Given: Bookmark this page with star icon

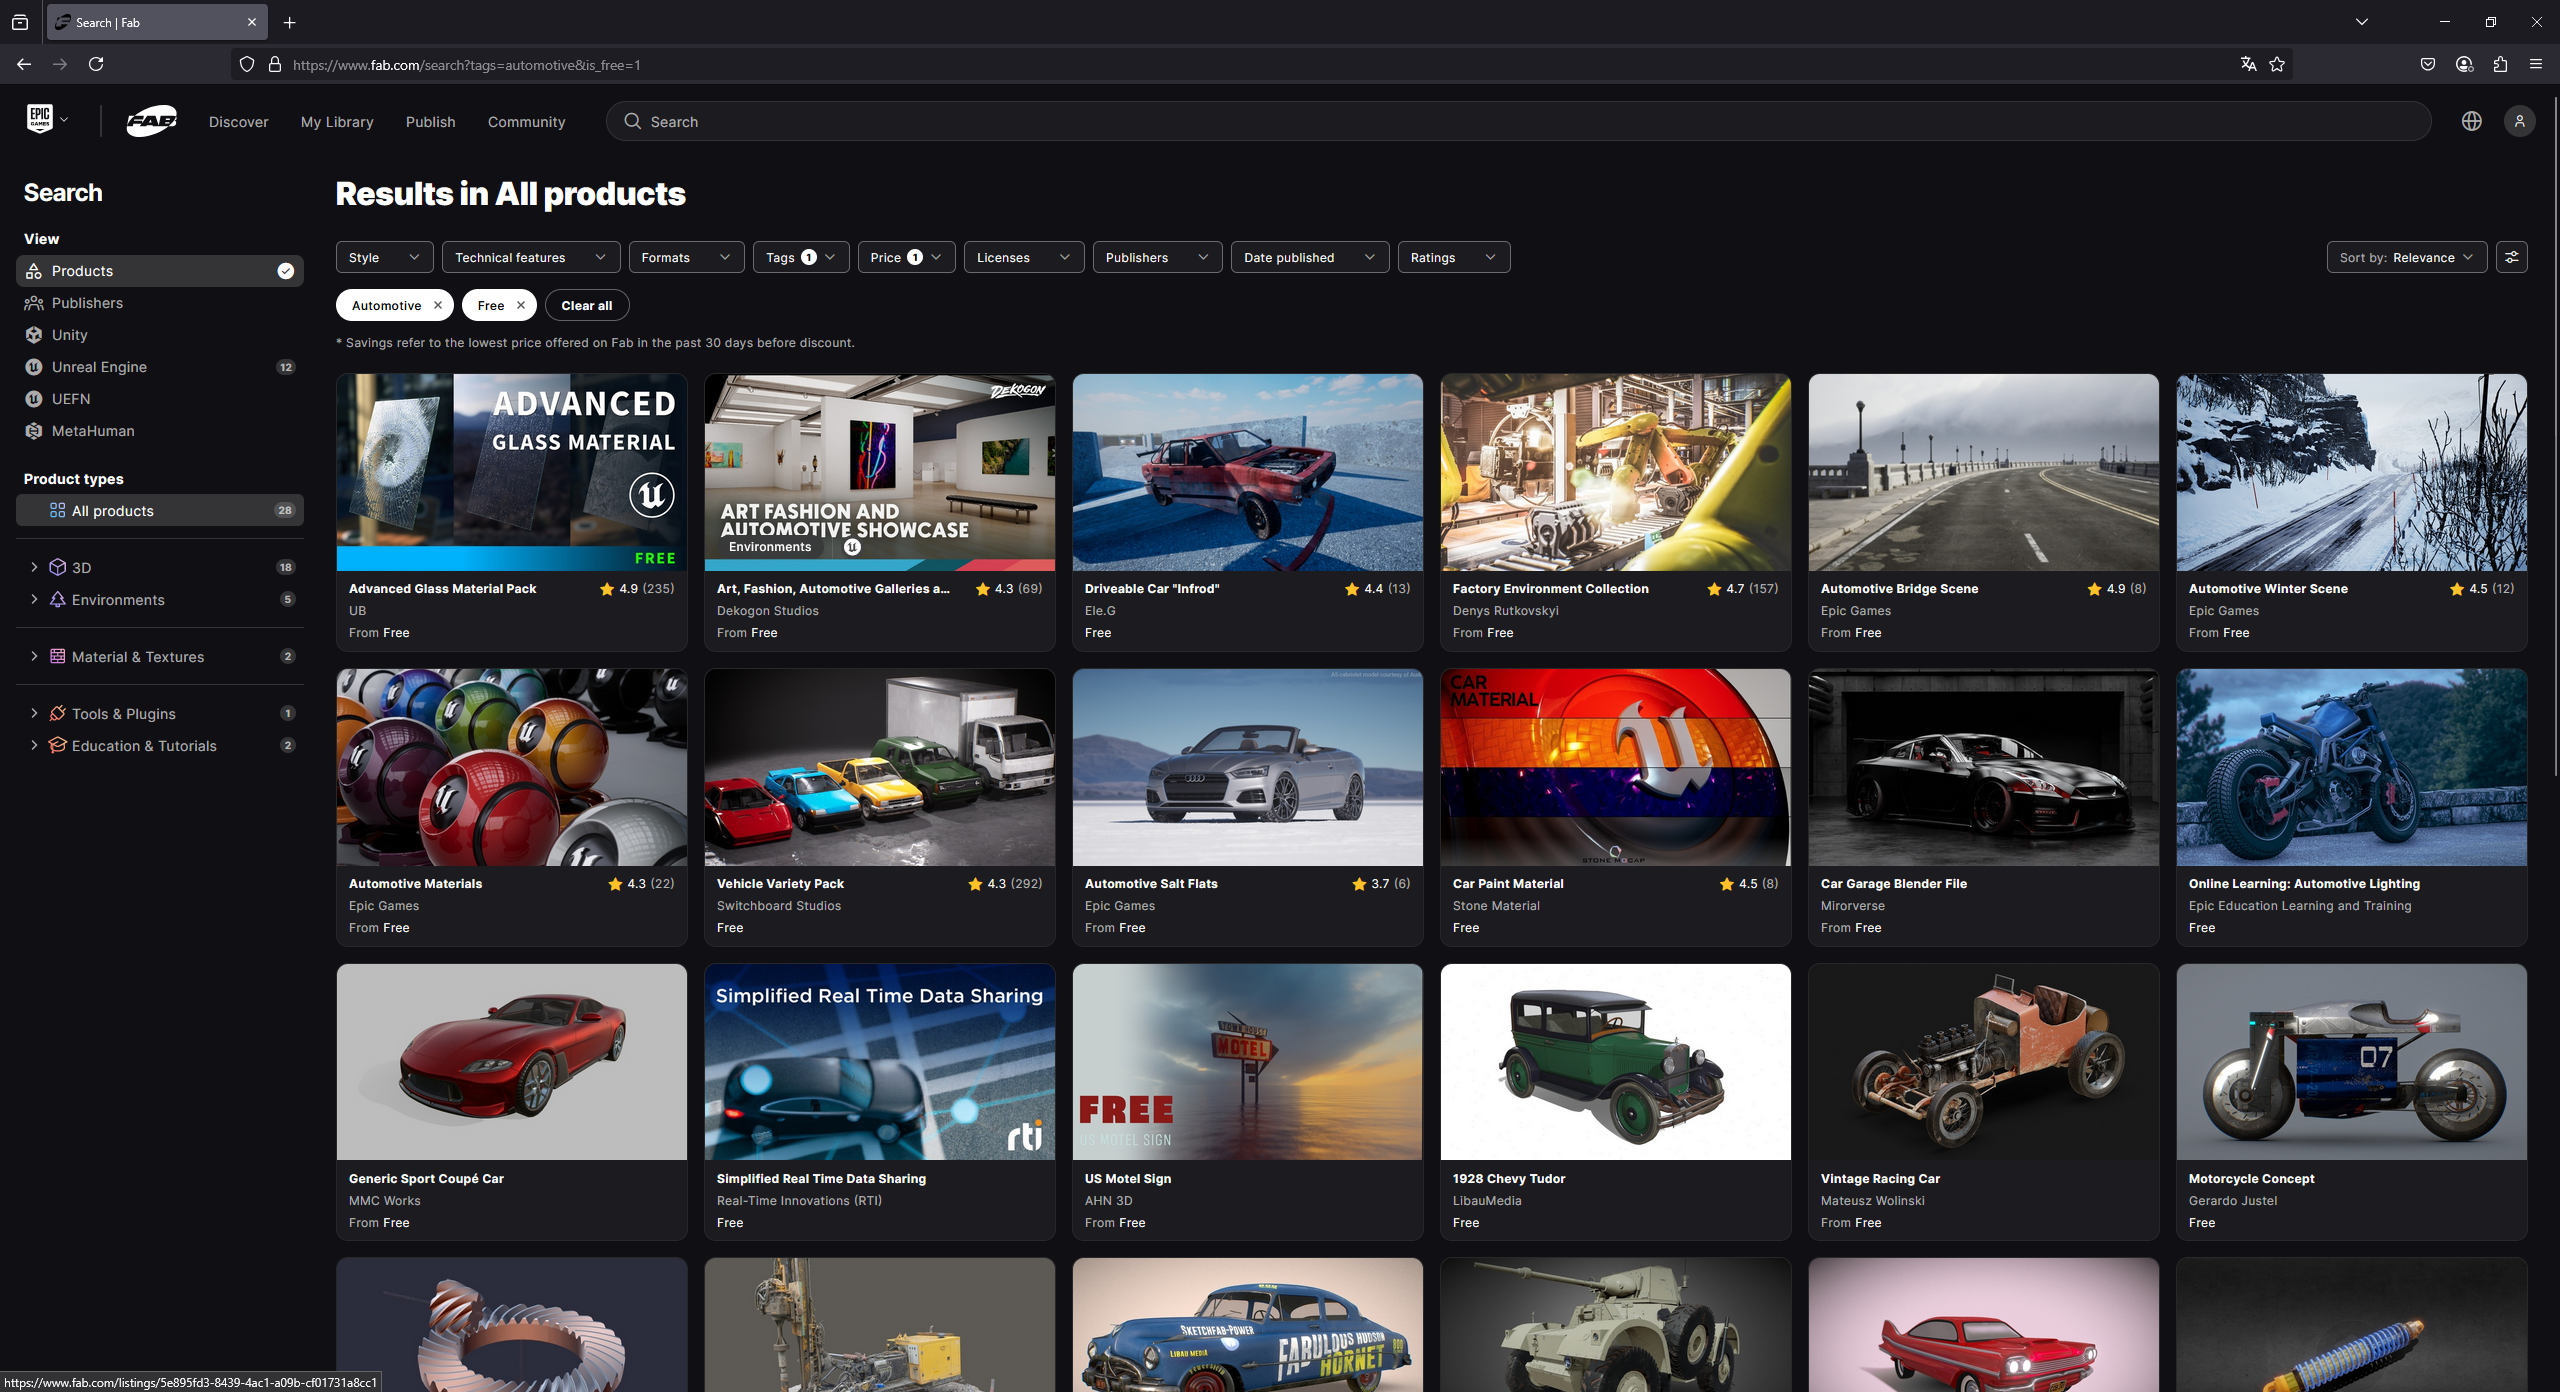Looking at the screenshot, I should 2277,64.
